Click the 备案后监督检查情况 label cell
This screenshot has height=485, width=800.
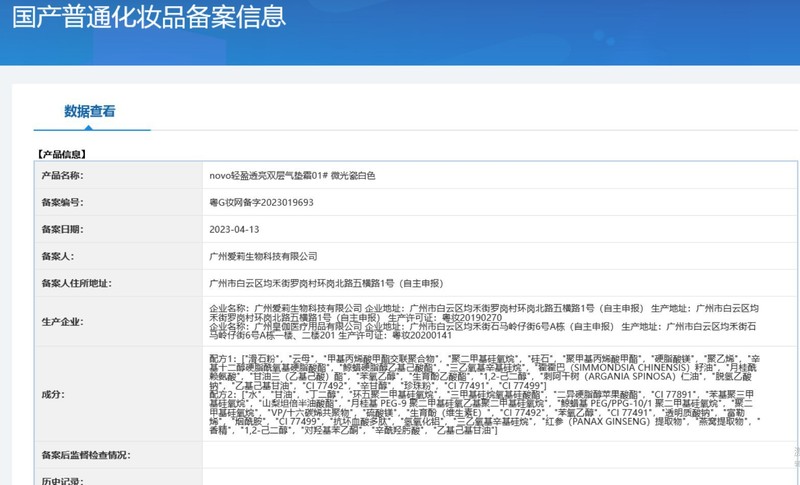pos(118,455)
